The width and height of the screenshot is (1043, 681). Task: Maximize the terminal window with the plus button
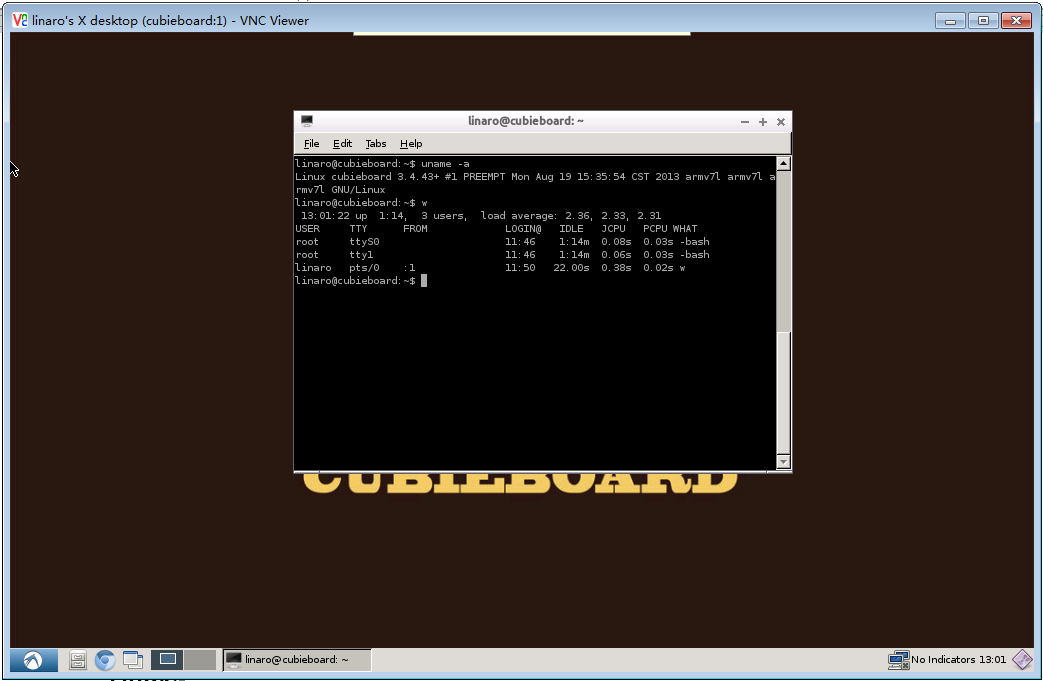point(763,122)
